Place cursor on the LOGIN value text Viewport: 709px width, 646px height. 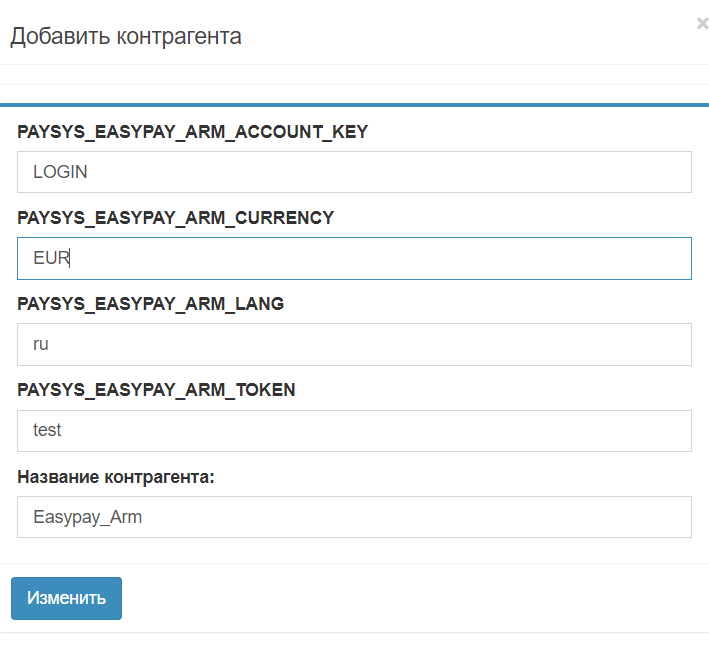[x=60, y=172]
